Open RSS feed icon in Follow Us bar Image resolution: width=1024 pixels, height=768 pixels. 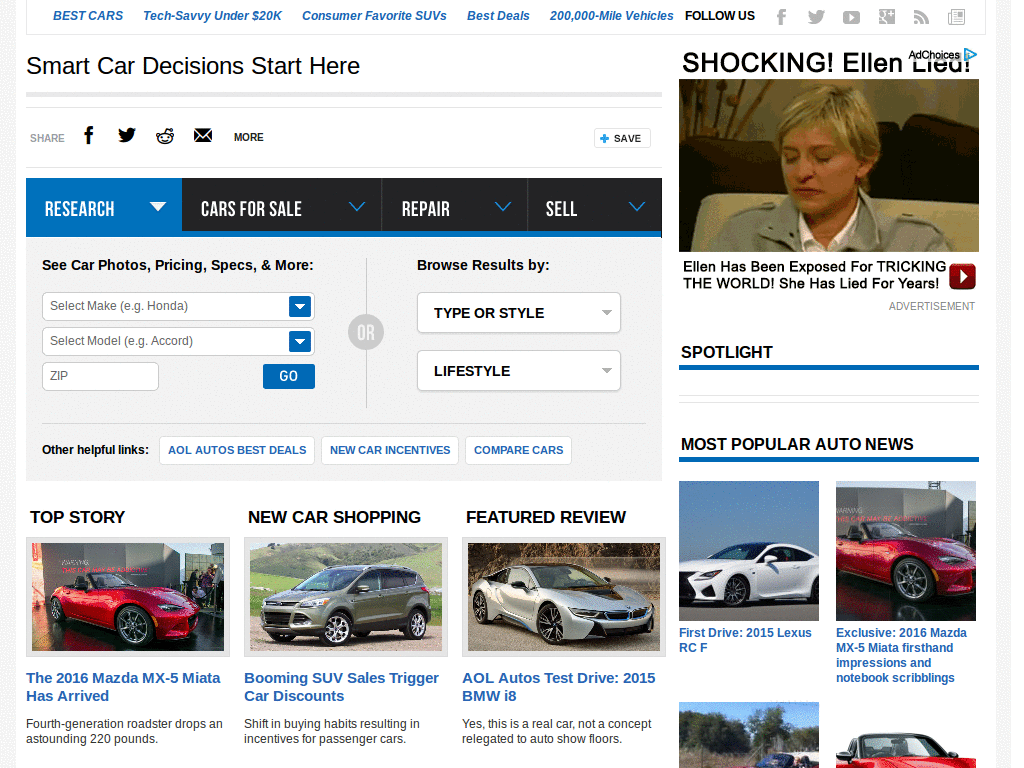tap(921, 18)
